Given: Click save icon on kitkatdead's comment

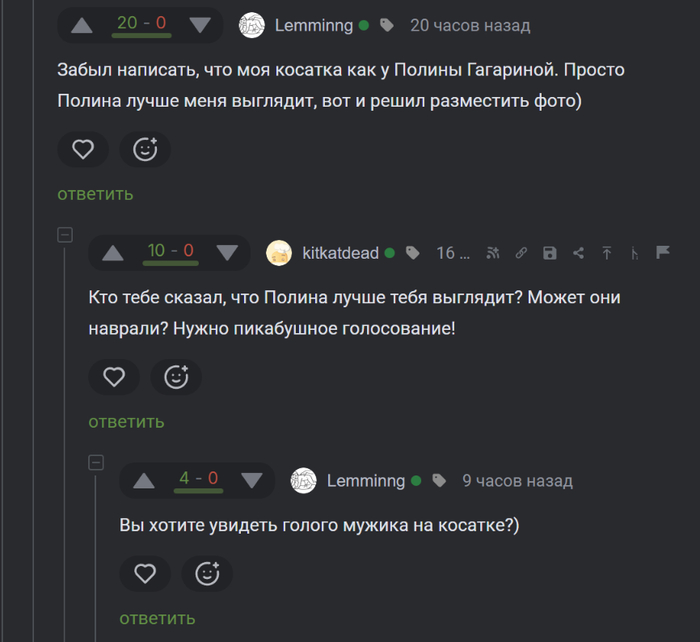Looking at the screenshot, I should click(549, 253).
